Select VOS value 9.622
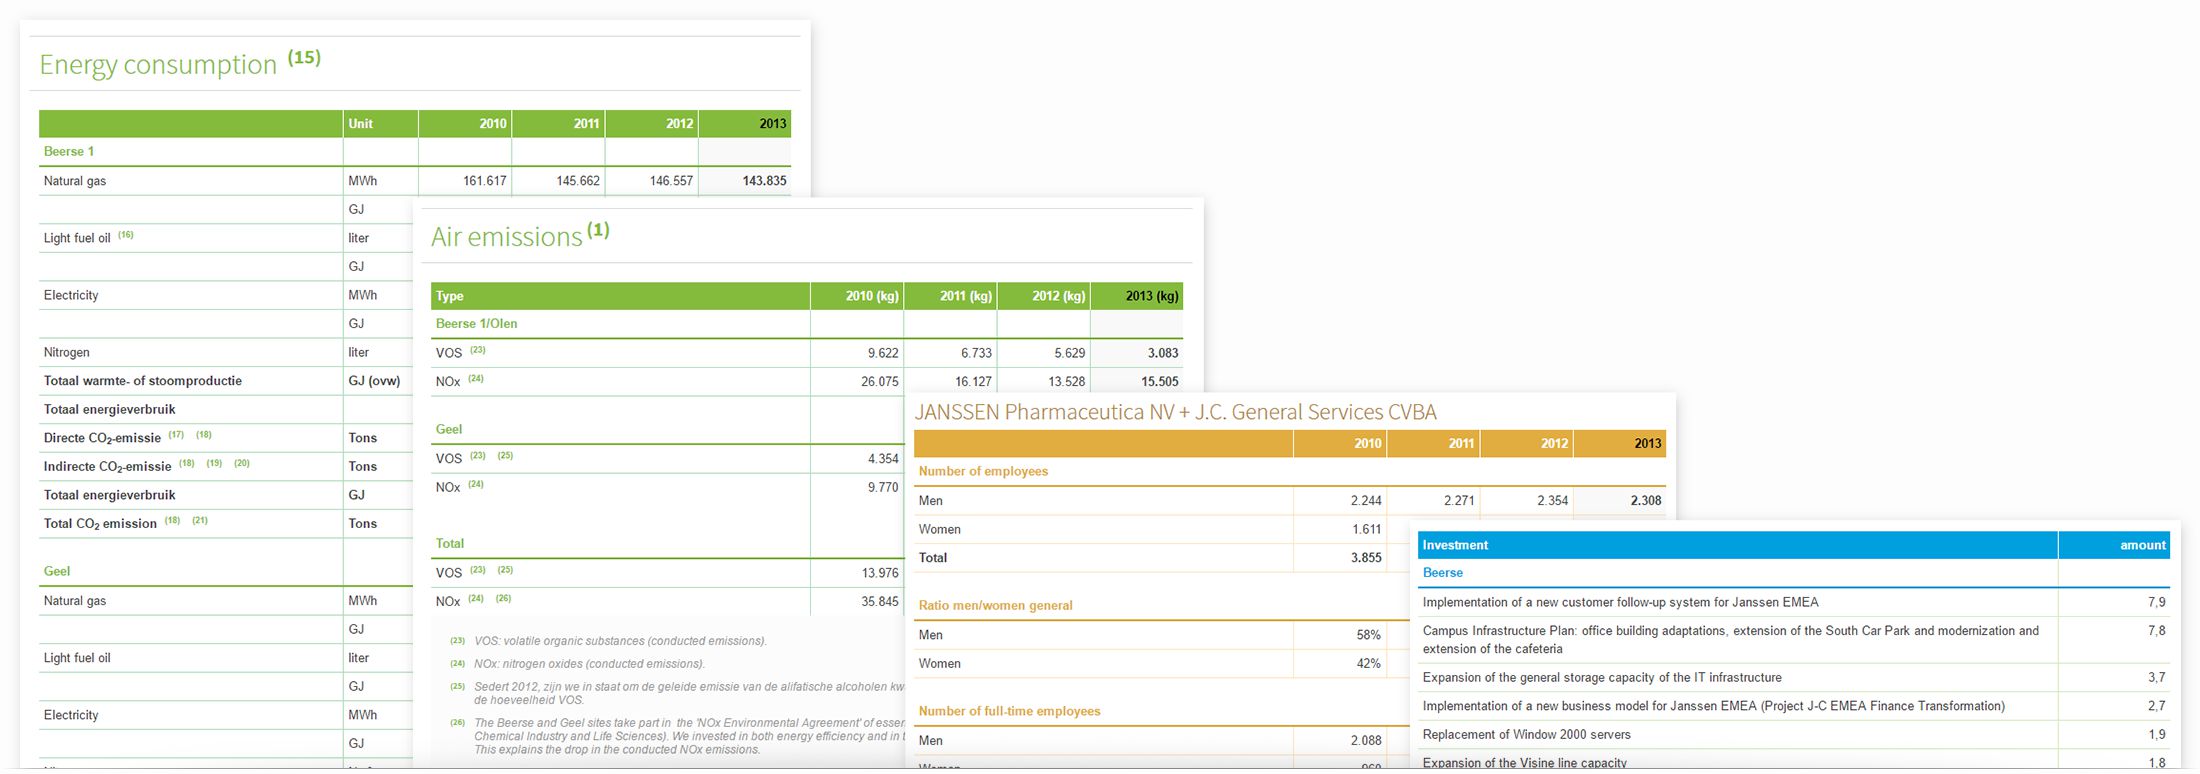This screenshot has height=774, width=2200. point(883,353)
